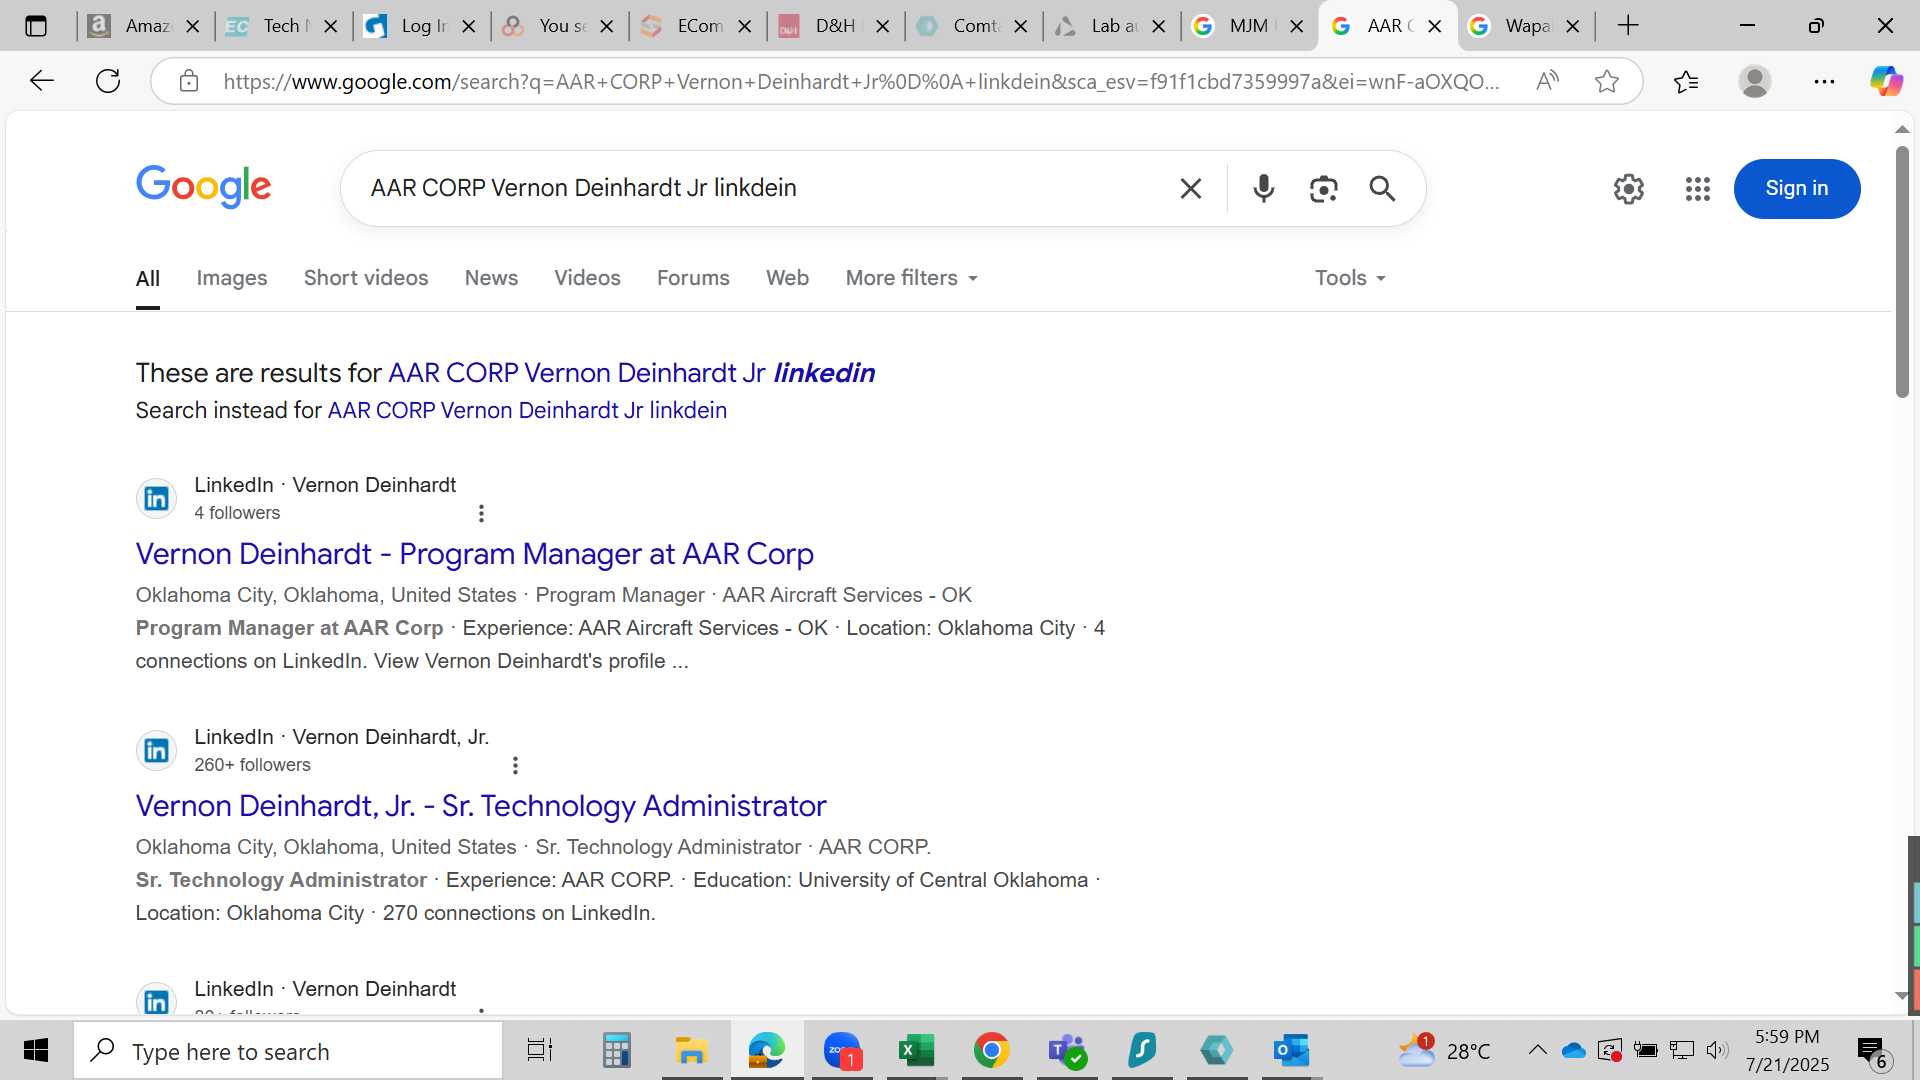Open Excel from the taskbar

[x=916, y=1050]
